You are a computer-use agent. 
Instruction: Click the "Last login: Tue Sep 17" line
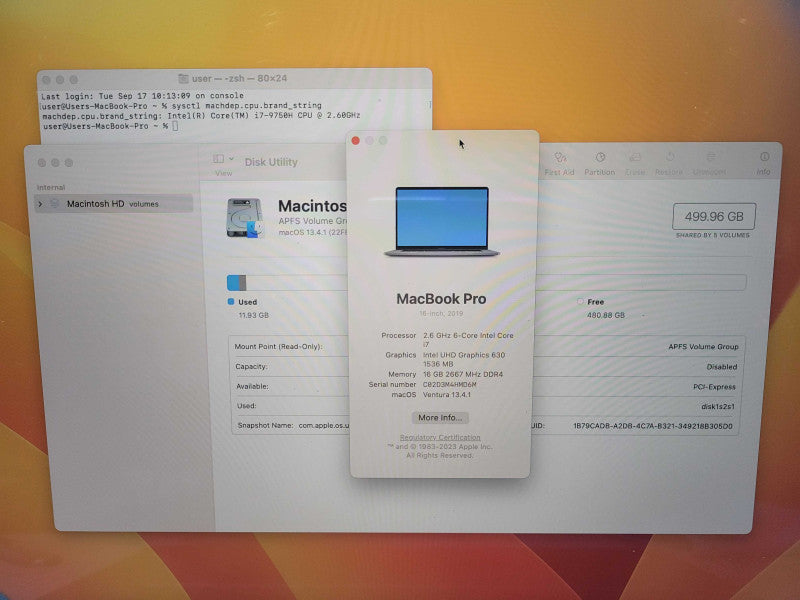(142, 96)
